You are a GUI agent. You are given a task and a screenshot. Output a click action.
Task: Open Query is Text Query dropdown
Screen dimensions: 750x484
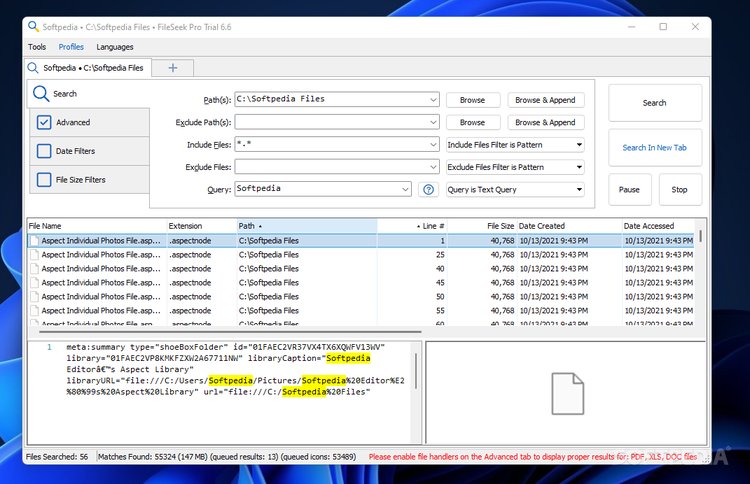click(x=515, y=189)
